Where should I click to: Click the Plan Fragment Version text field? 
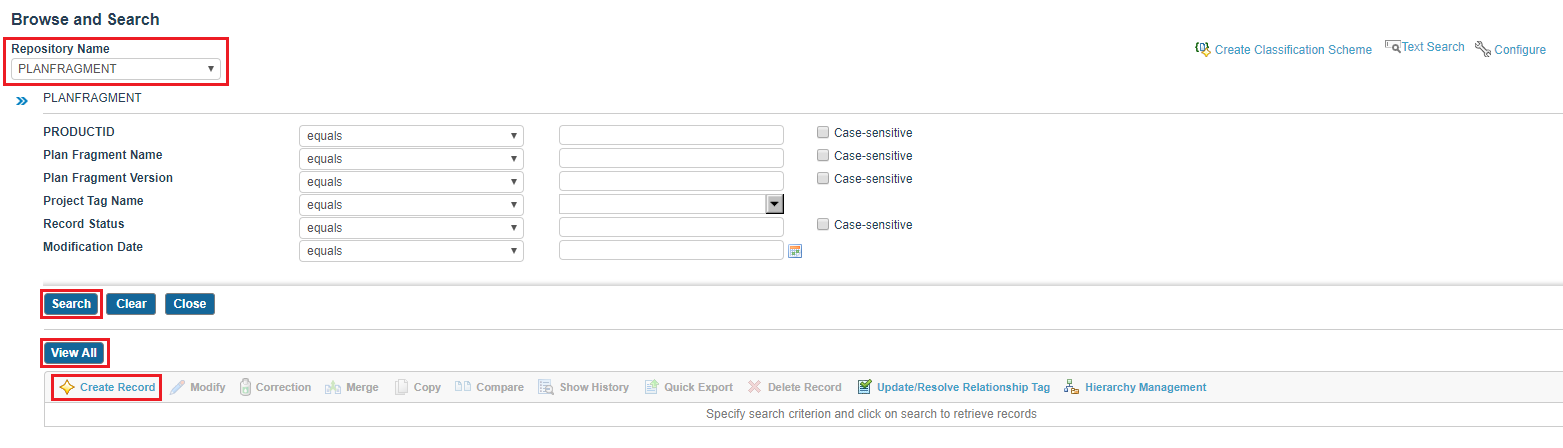671,181
